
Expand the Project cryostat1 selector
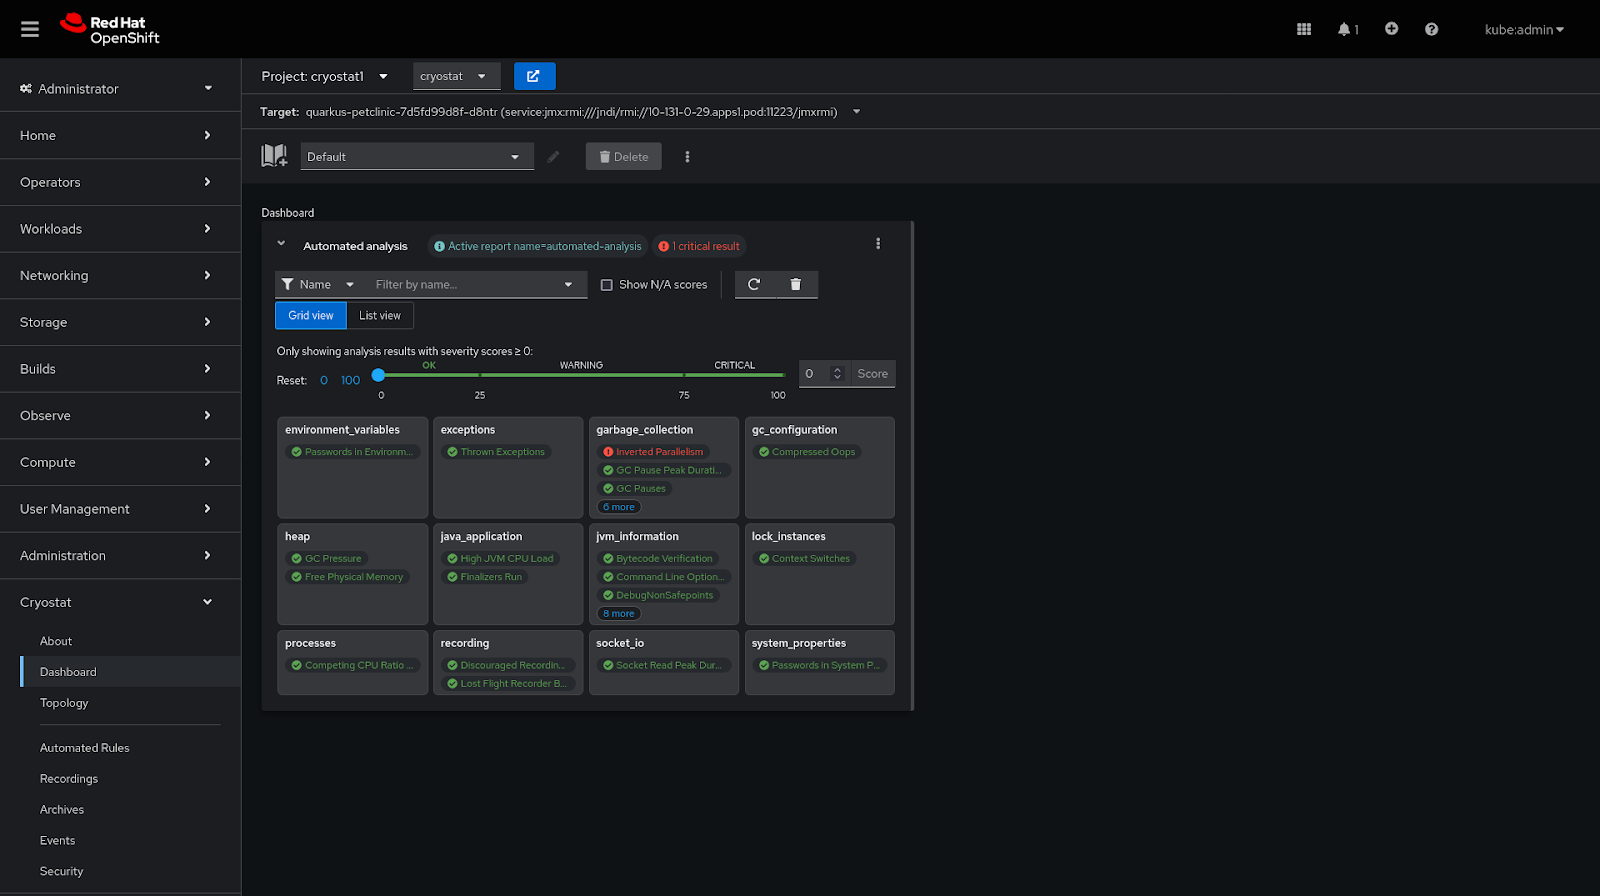point(324,76)
